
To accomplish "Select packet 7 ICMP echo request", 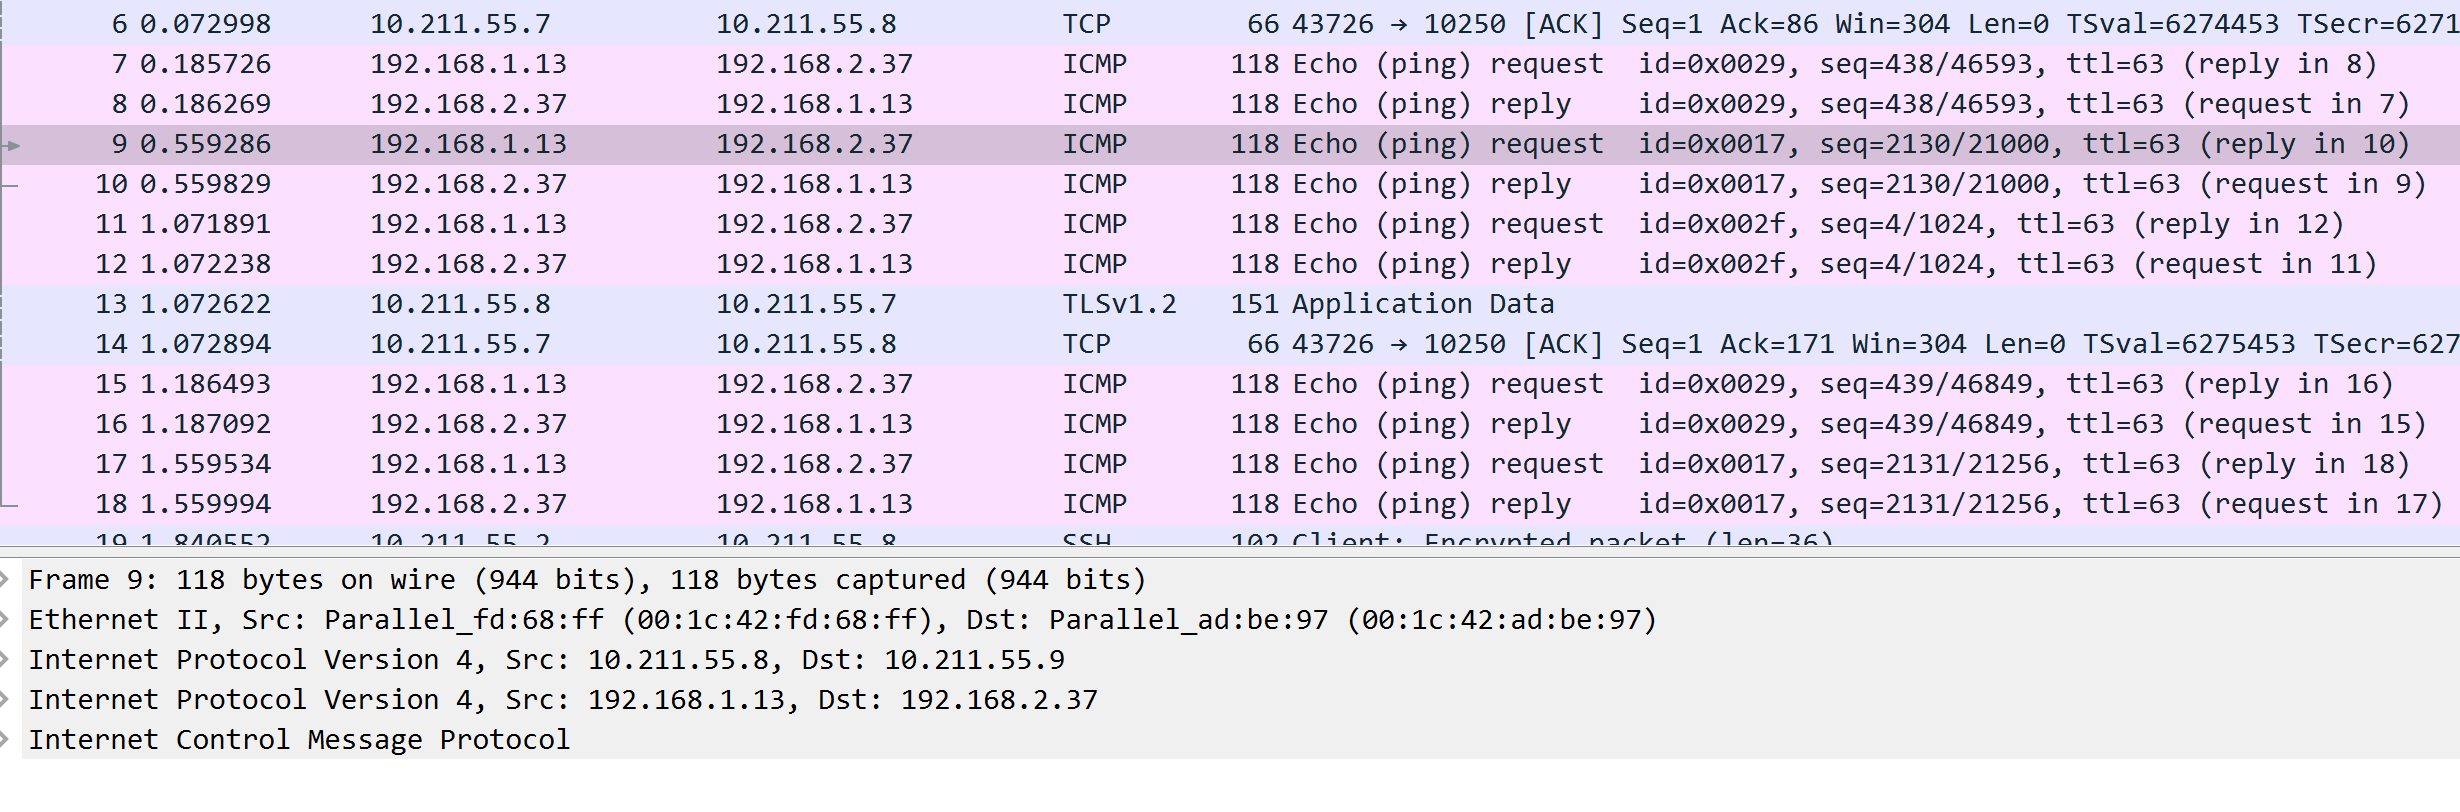I will coord(1230,64).
